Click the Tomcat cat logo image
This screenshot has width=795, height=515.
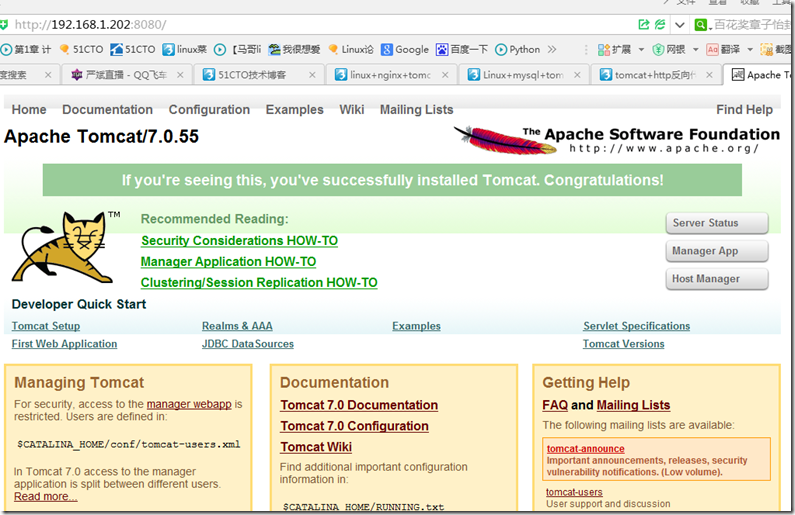(66, 247)
